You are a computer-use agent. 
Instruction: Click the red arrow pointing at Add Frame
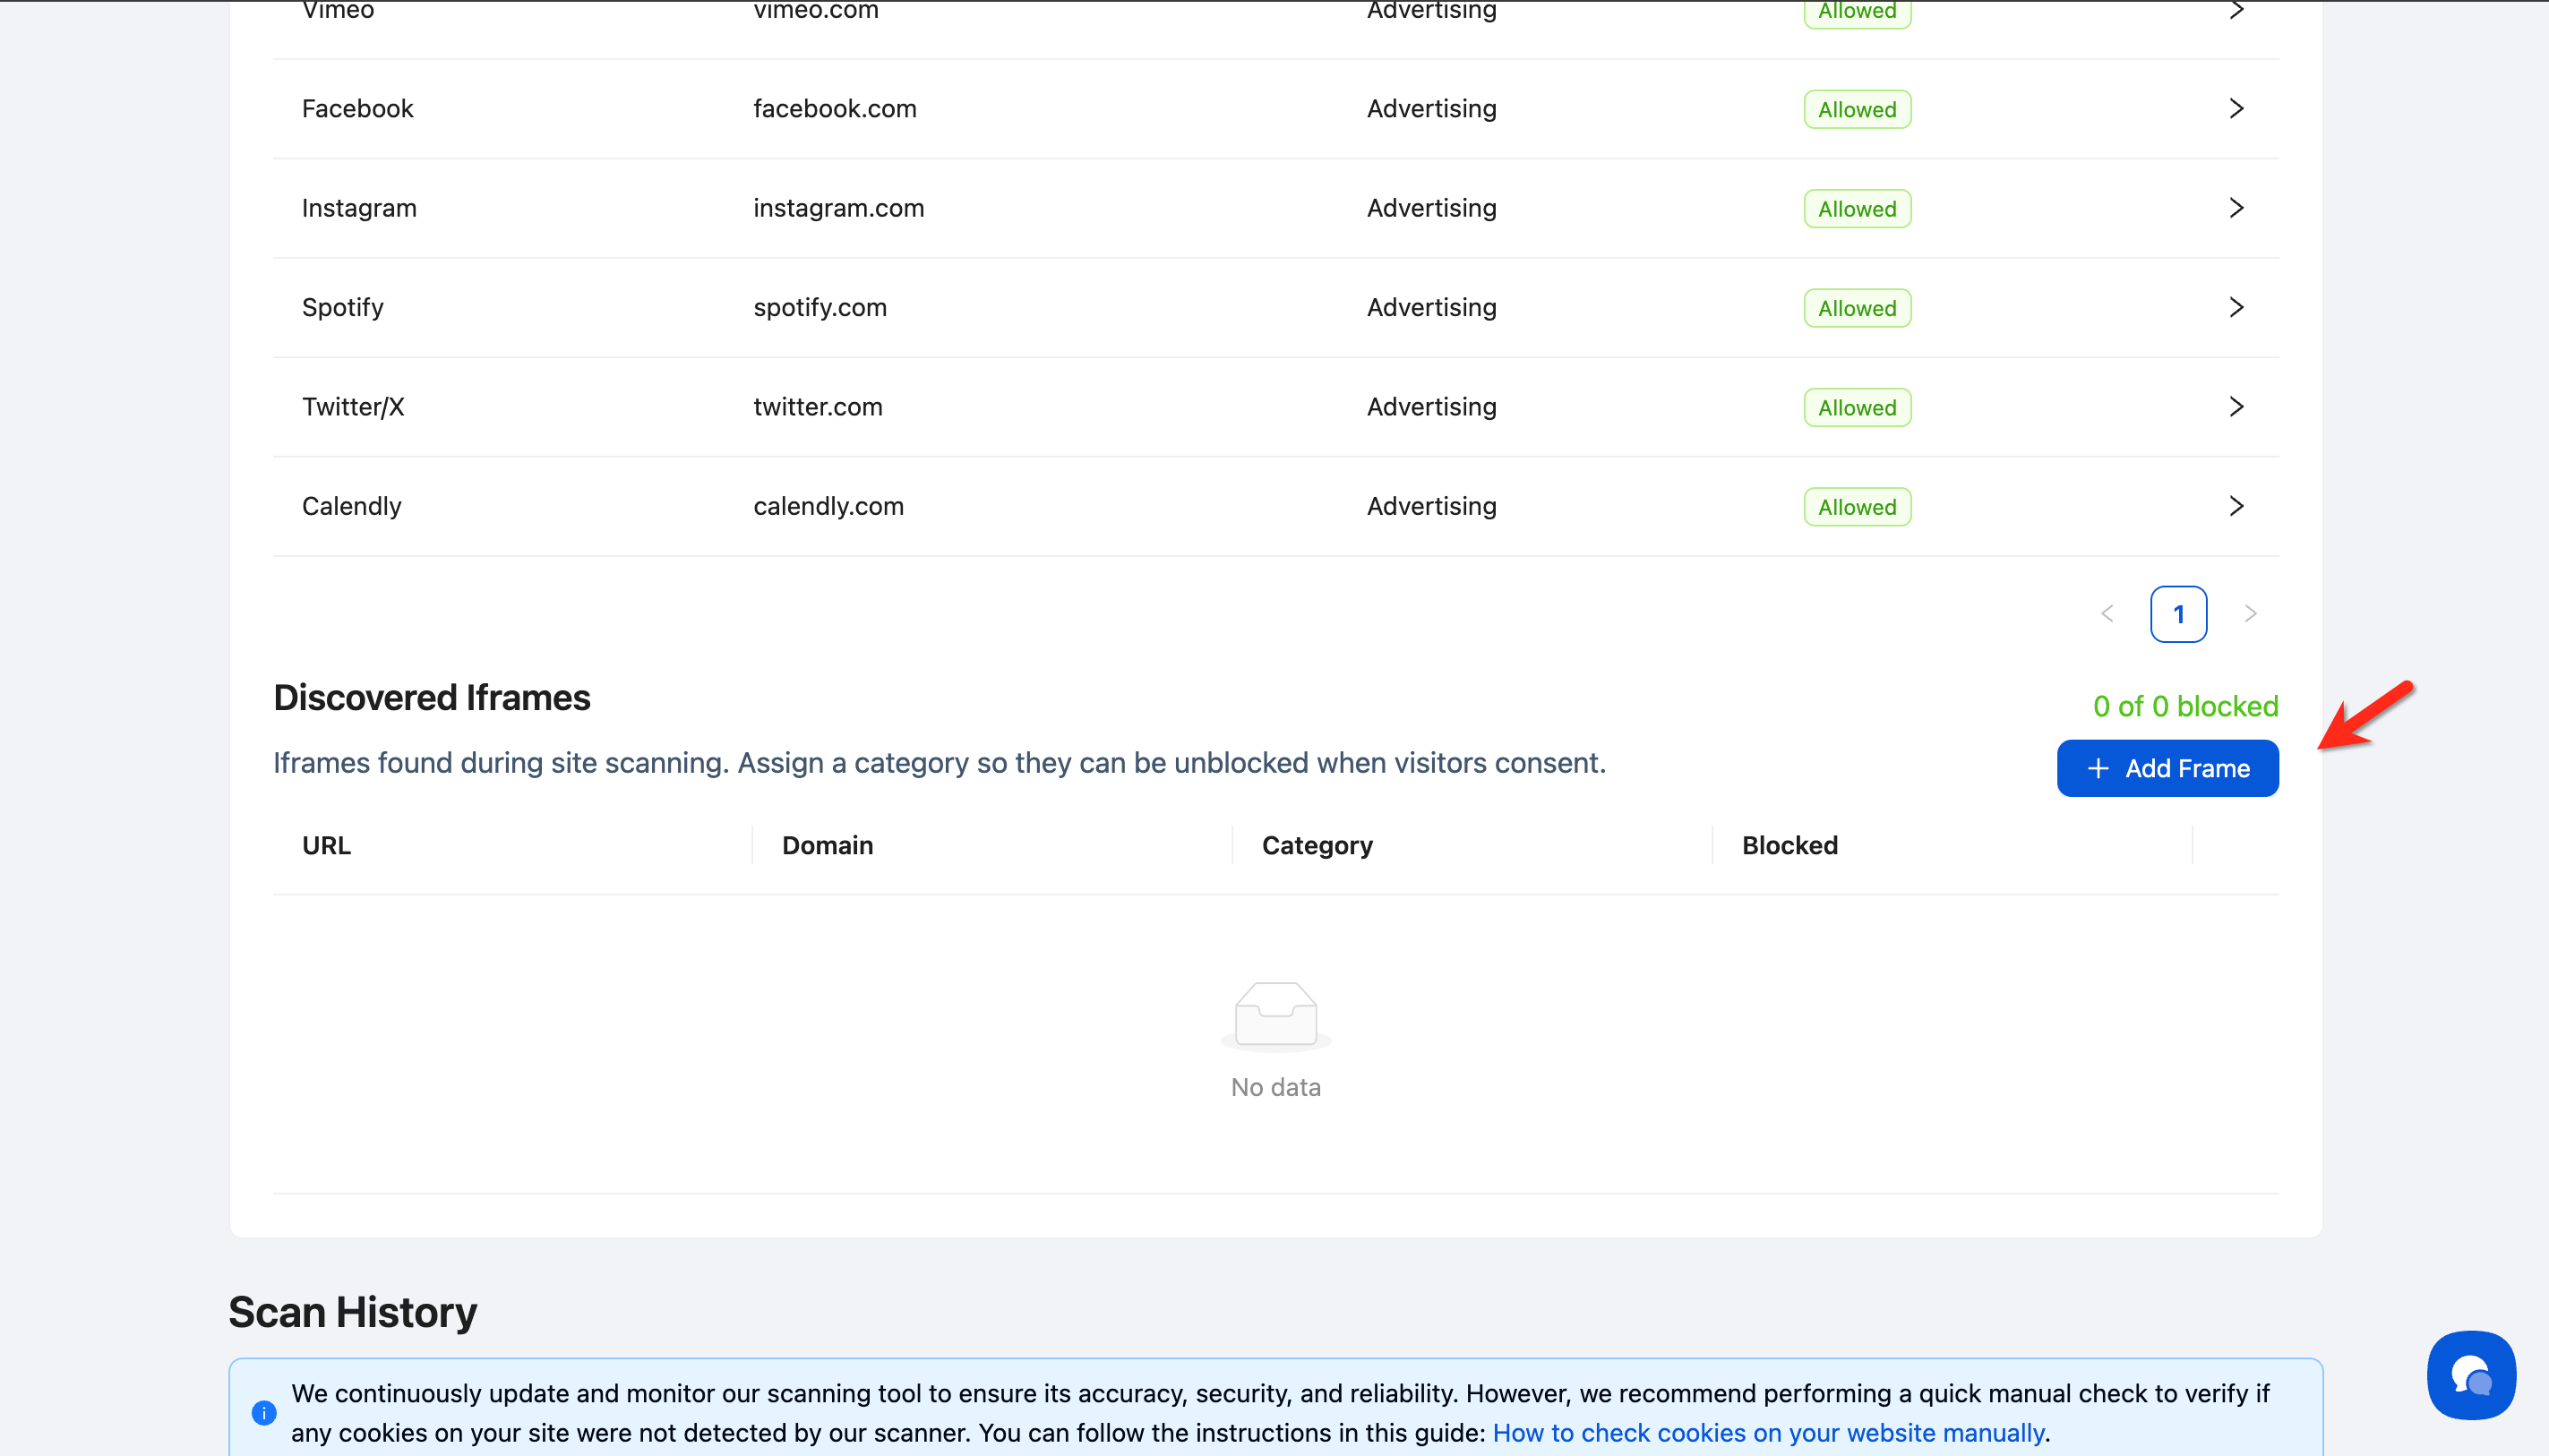[2367, 718]
